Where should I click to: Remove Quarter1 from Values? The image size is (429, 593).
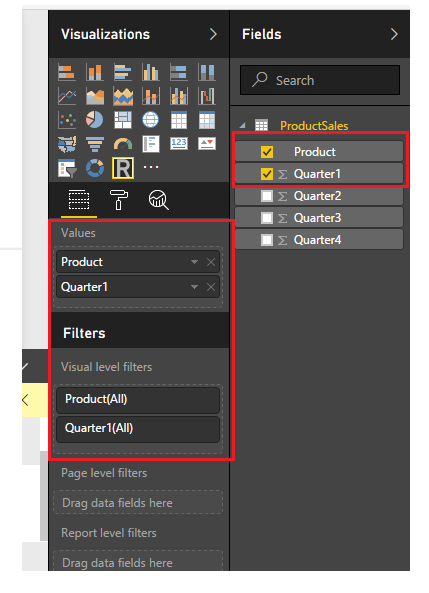[x=211, y=287]
